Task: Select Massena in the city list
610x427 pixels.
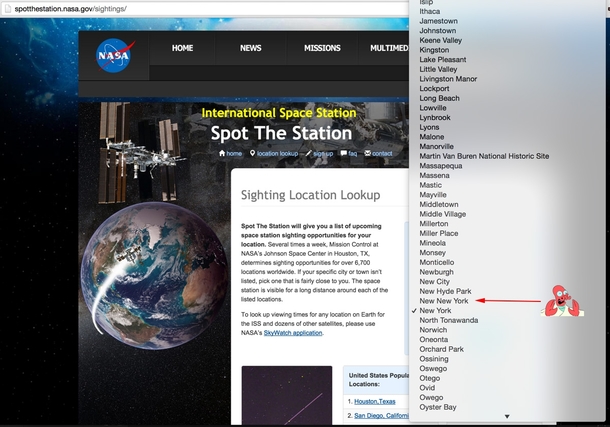Action: [x=435, y=175]
